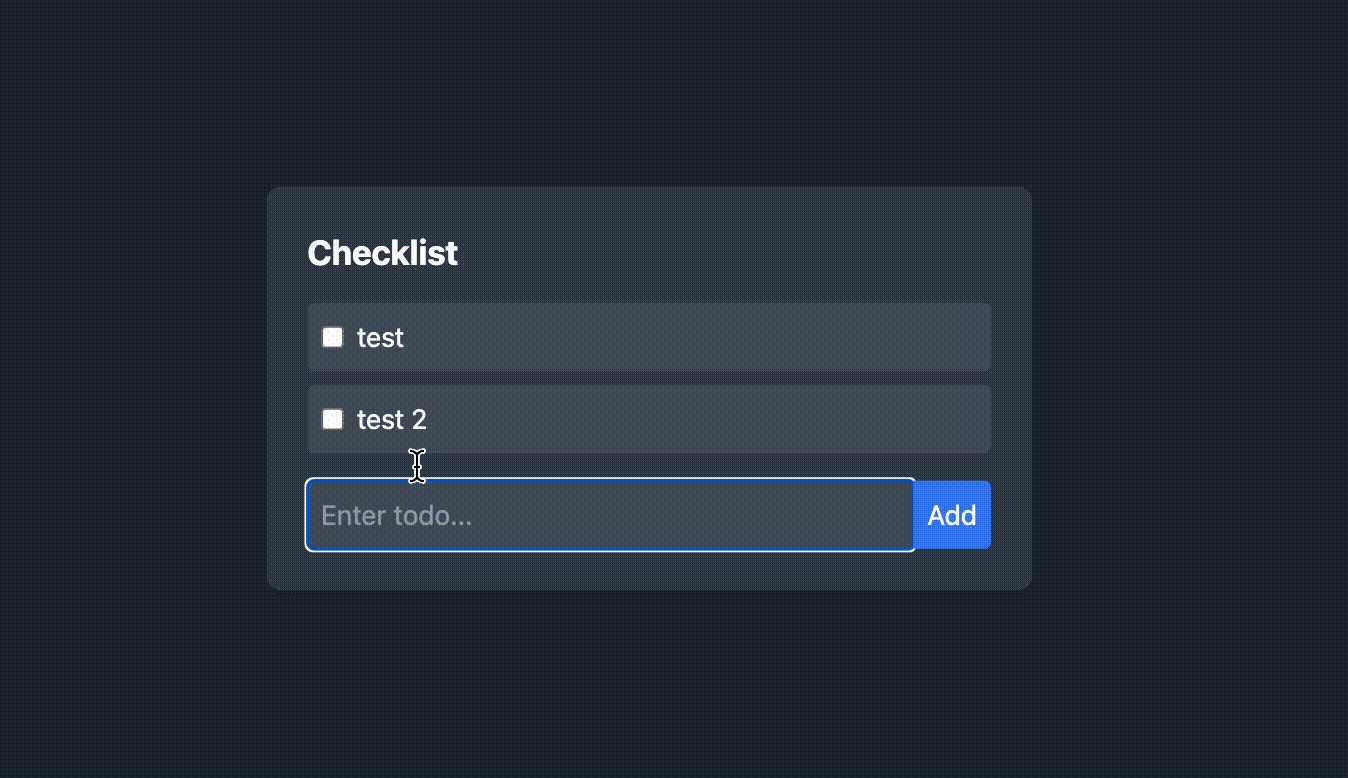This screenshot has width=1348, height=778.
Task: Click the Add button
Action: pos(952,515)
